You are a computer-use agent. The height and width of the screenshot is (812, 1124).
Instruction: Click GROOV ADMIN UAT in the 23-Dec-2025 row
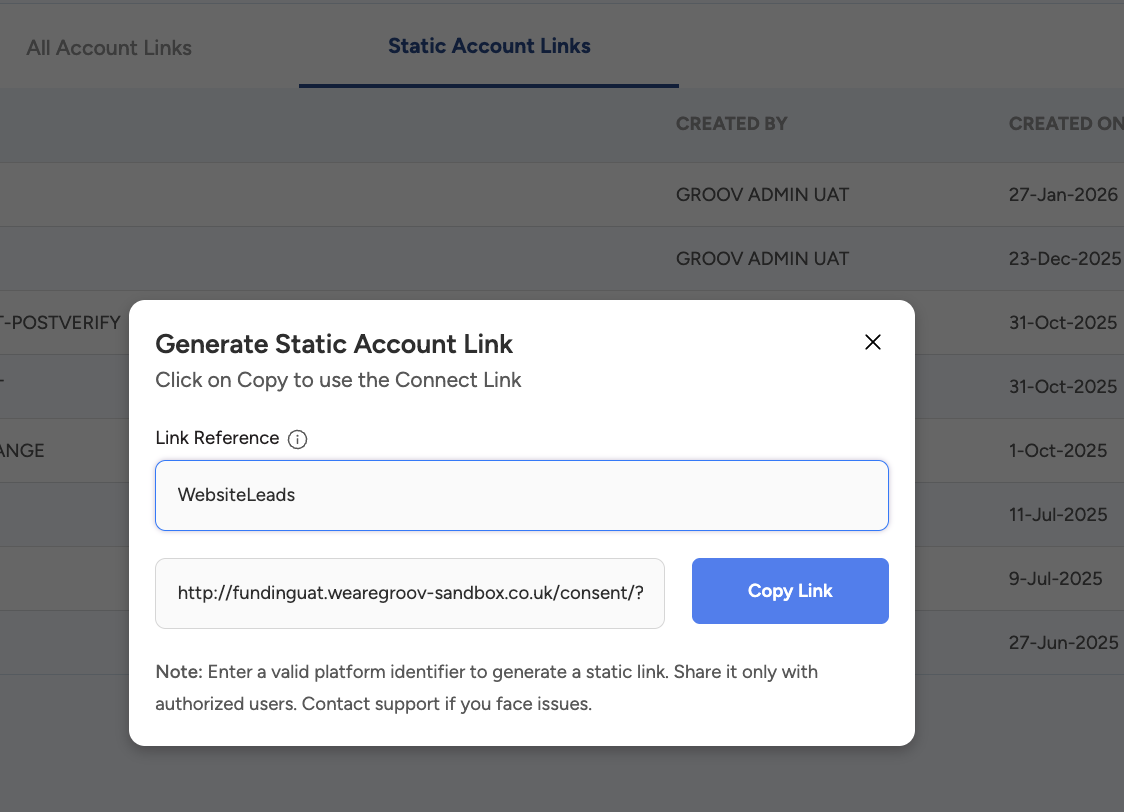[x=762, y=258]
